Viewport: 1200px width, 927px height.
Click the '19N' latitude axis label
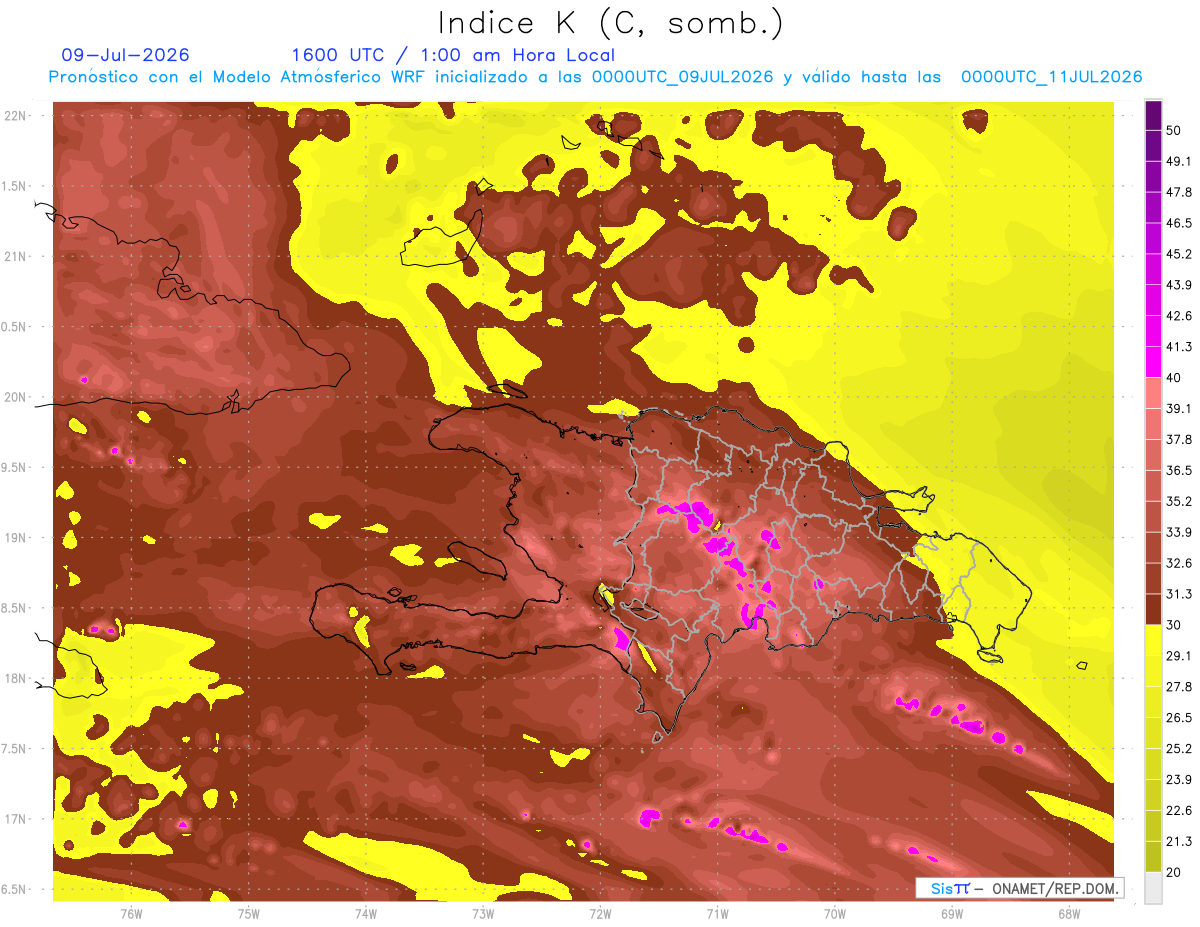tap(16, 538)
